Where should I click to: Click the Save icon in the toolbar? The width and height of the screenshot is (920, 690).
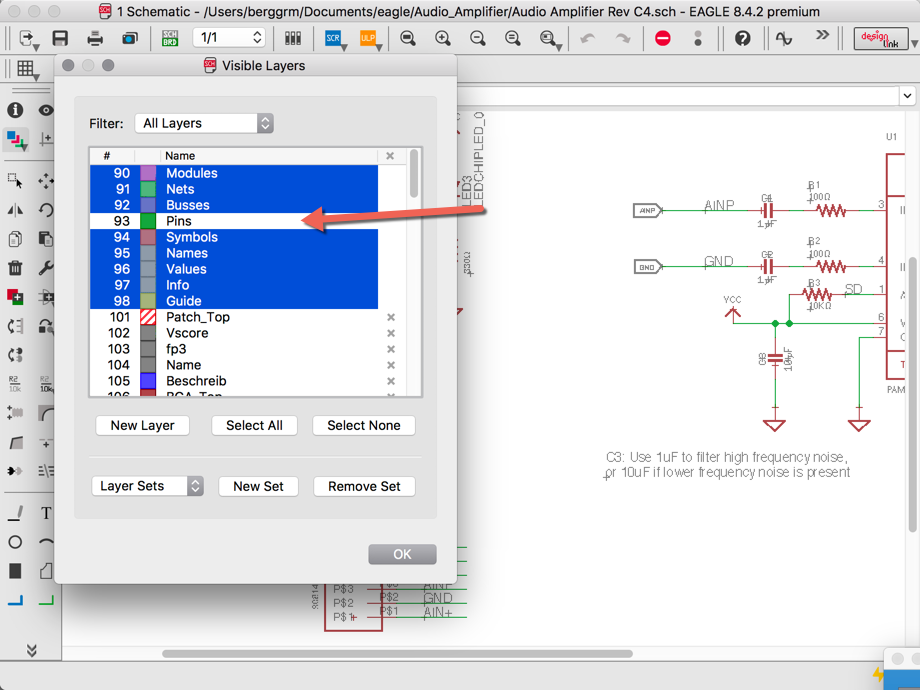click(x=60, y=38)
